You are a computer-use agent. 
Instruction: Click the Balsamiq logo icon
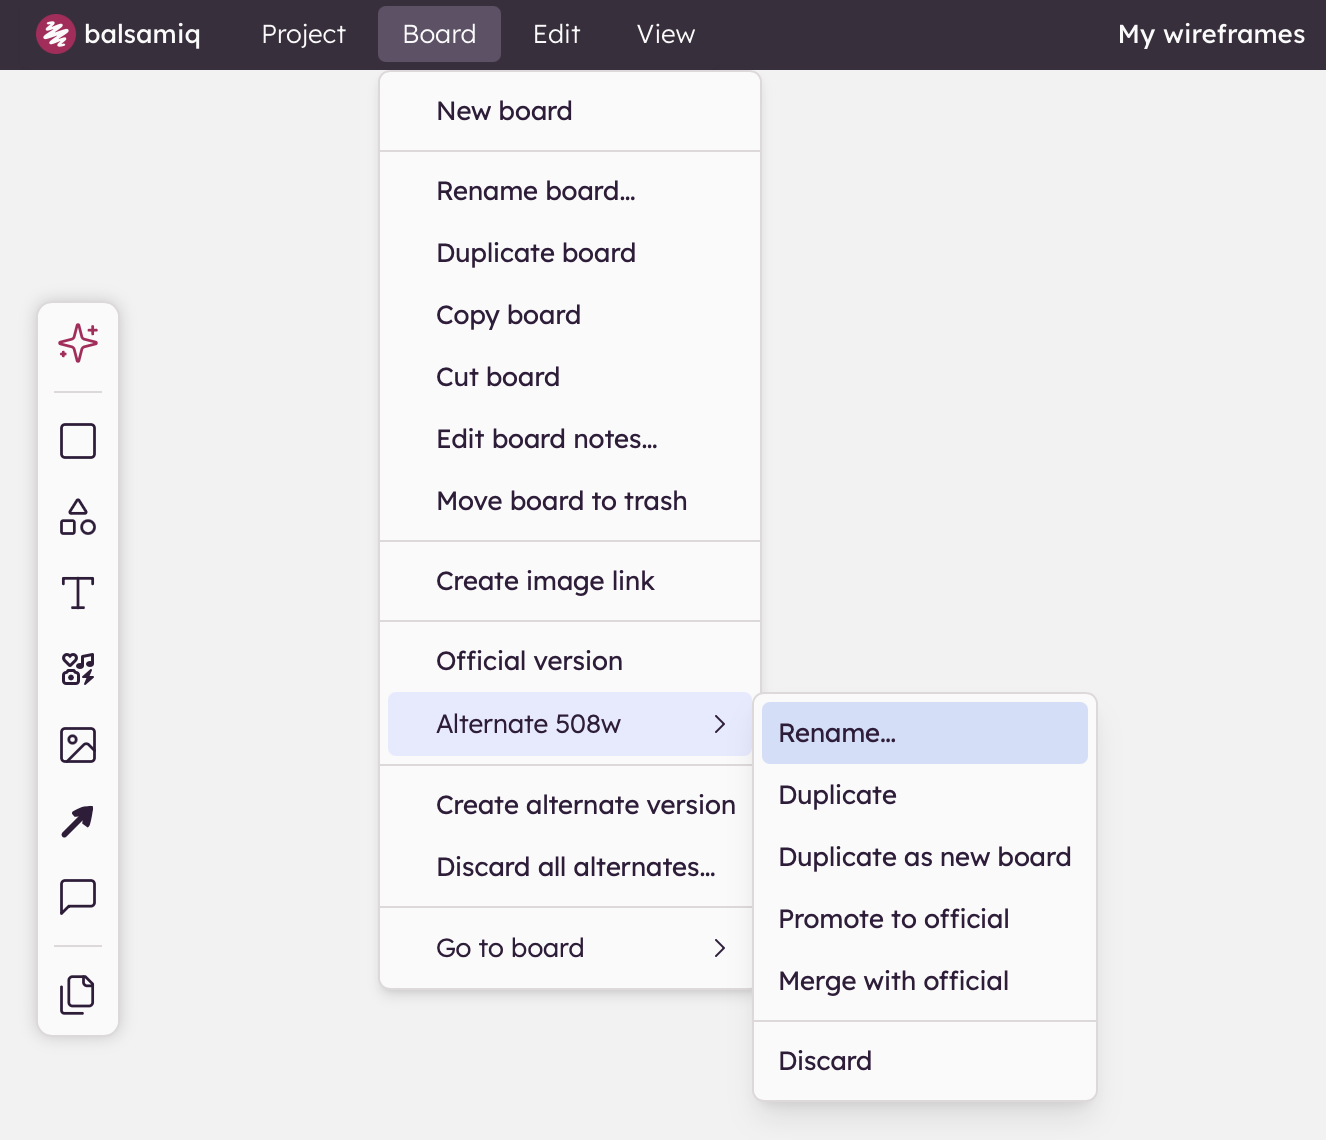pos(56,34)
